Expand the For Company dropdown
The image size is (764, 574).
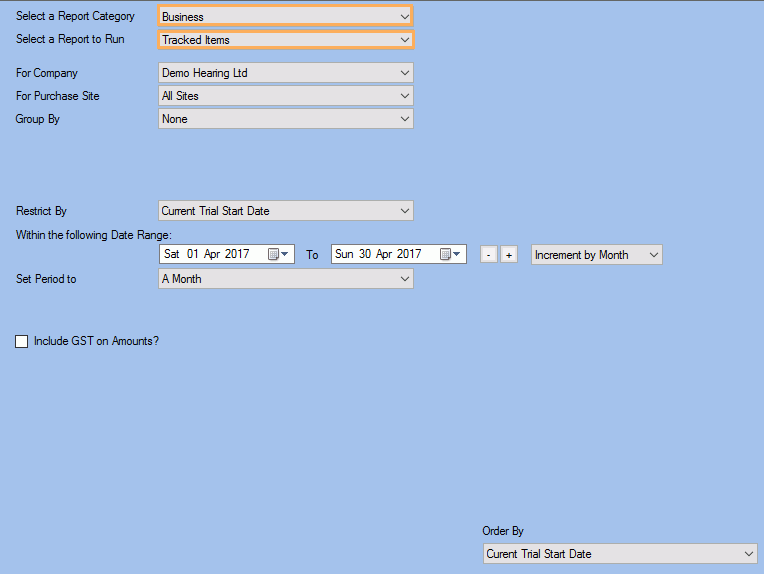(x=286, y=73)
